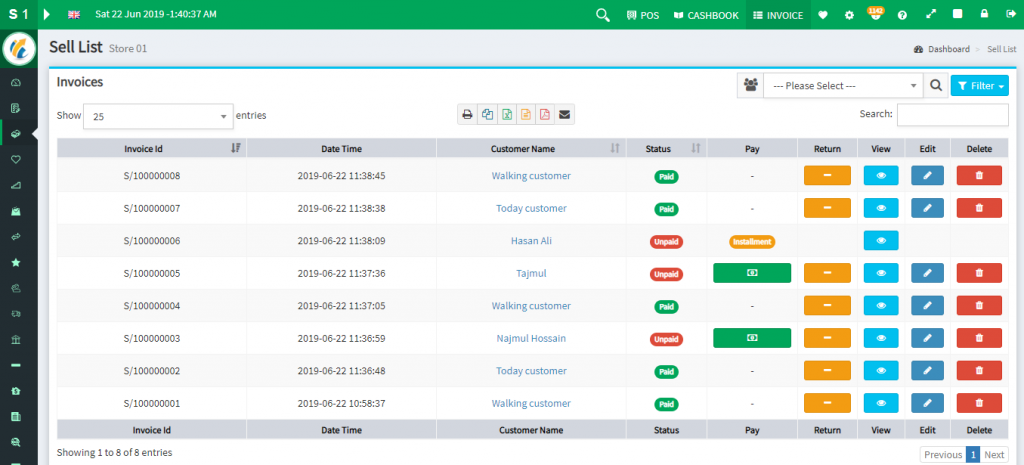
Task: Click the table Search input field
Action: [952, 115]
